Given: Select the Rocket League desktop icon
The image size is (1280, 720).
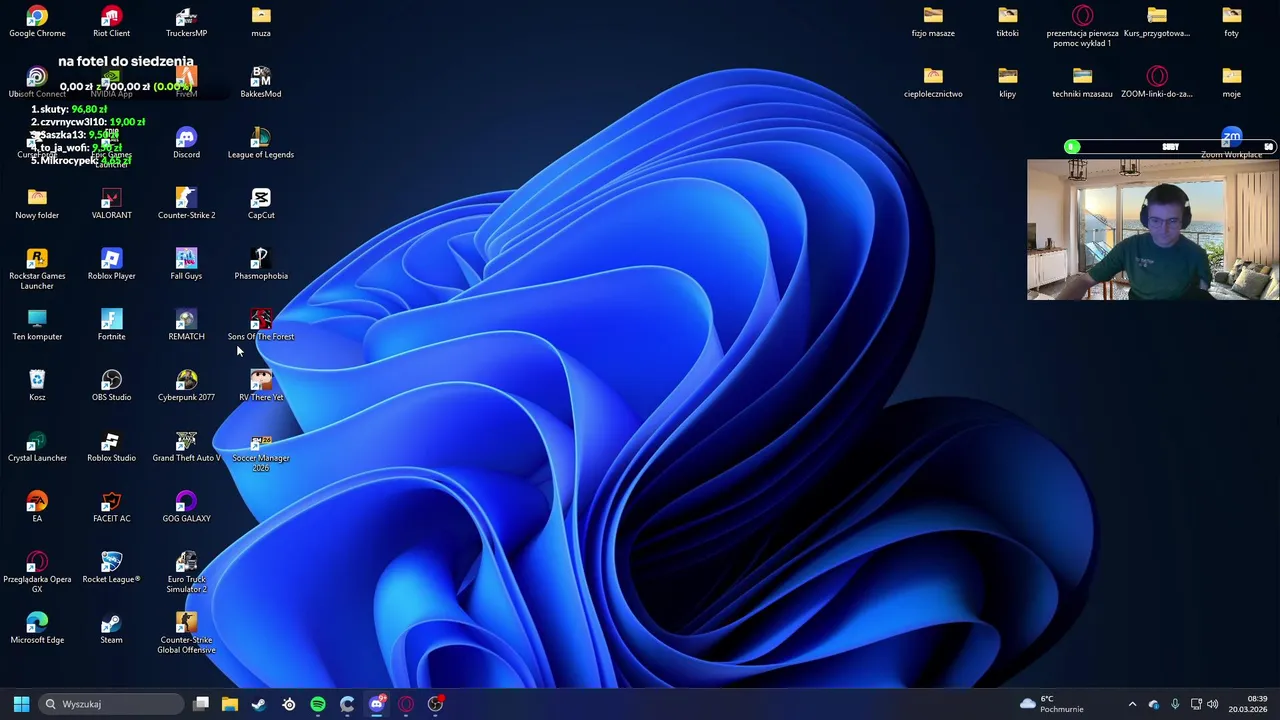Looking at the screenshot, I should point(111,568).
